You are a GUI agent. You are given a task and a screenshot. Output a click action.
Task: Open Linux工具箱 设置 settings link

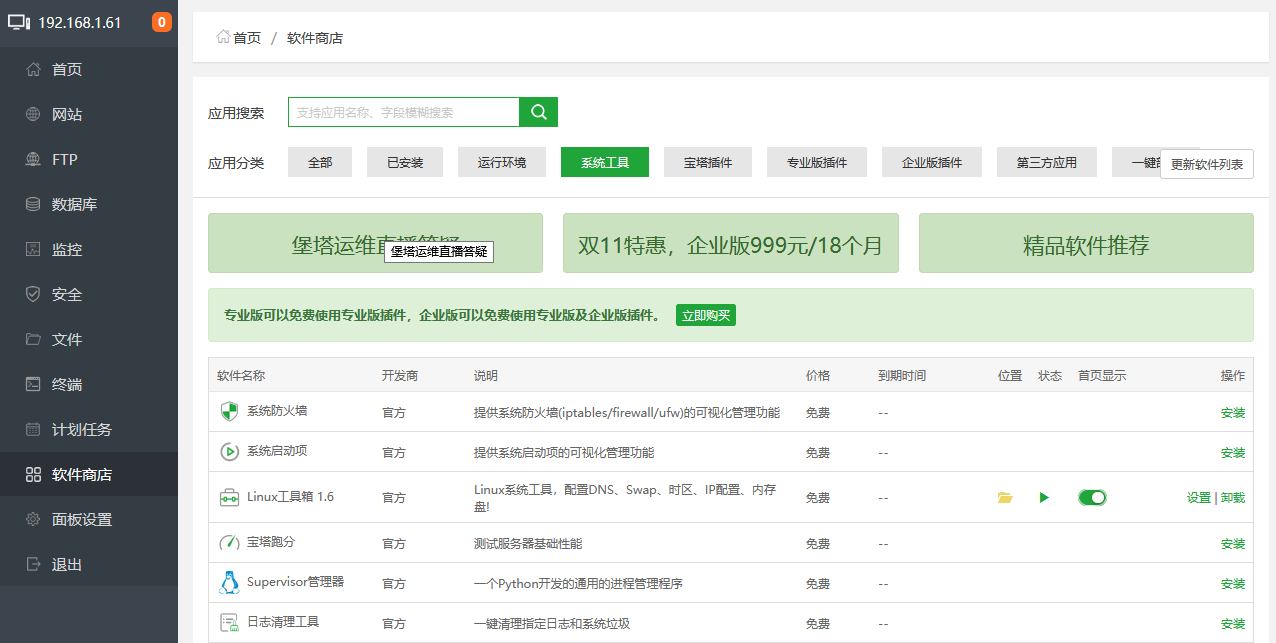1198,497
